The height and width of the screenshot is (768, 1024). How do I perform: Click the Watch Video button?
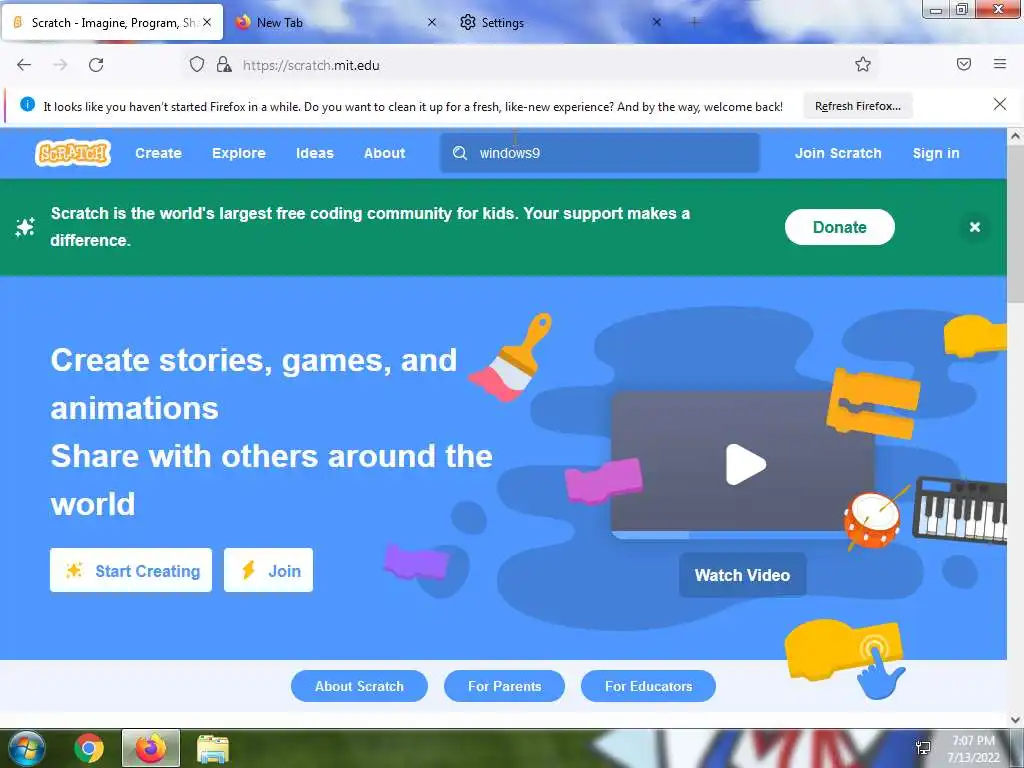click(743, 575)
